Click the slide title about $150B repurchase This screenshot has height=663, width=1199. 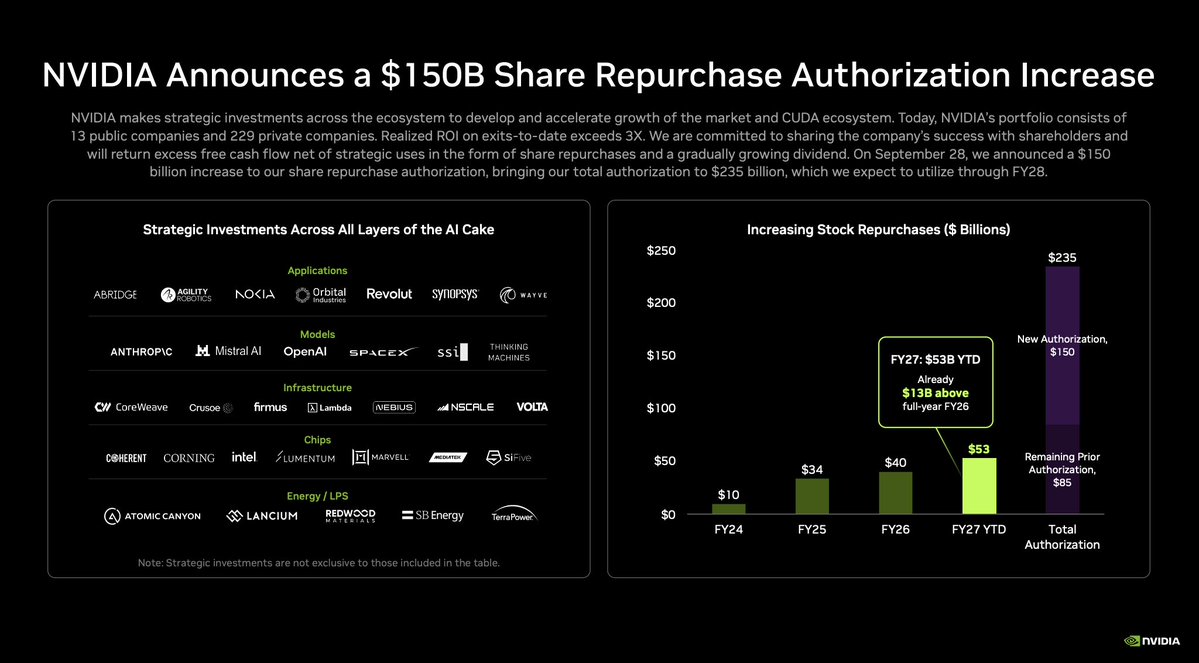click(x=598, y=75)
